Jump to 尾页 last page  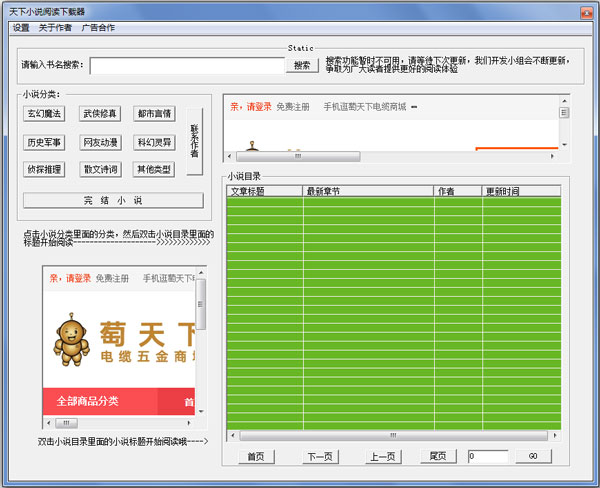437,456
